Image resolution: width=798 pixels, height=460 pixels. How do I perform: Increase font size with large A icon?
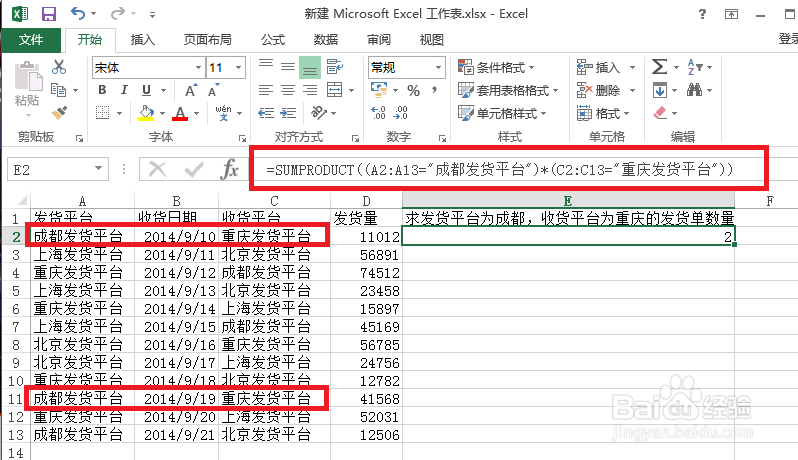tap(191, 91)
